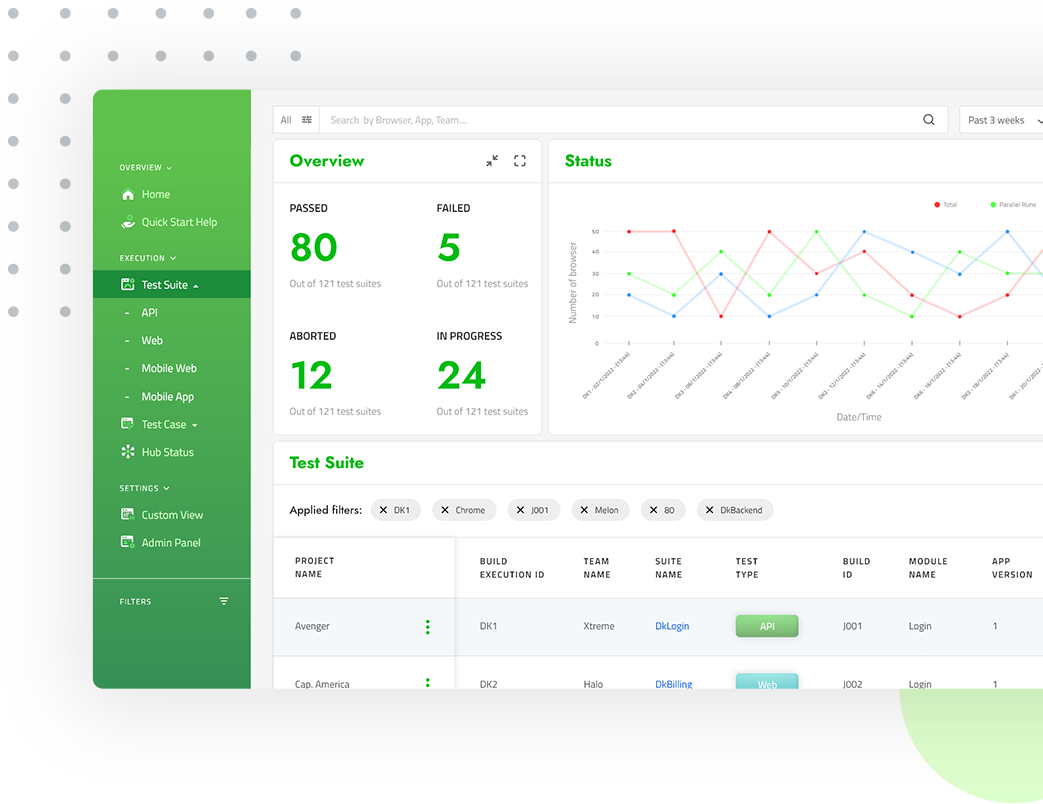Collapse the Test Suite submenu chevron
The image size is (1043, 804).
pyautogui.click(x=196, y=284)
